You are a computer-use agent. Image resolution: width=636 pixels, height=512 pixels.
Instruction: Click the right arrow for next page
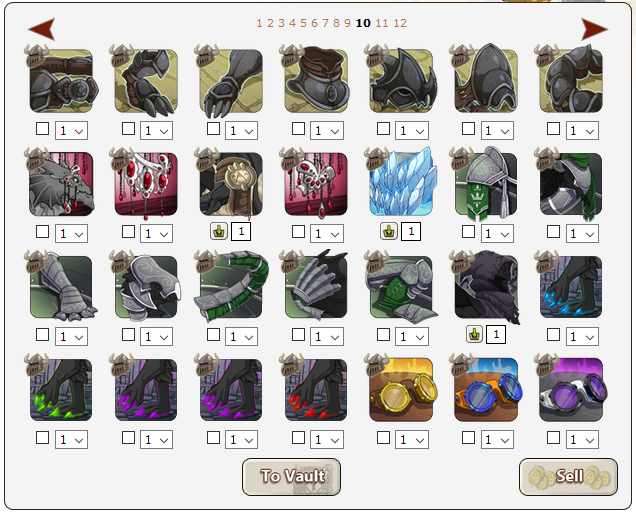pos(594,29)
